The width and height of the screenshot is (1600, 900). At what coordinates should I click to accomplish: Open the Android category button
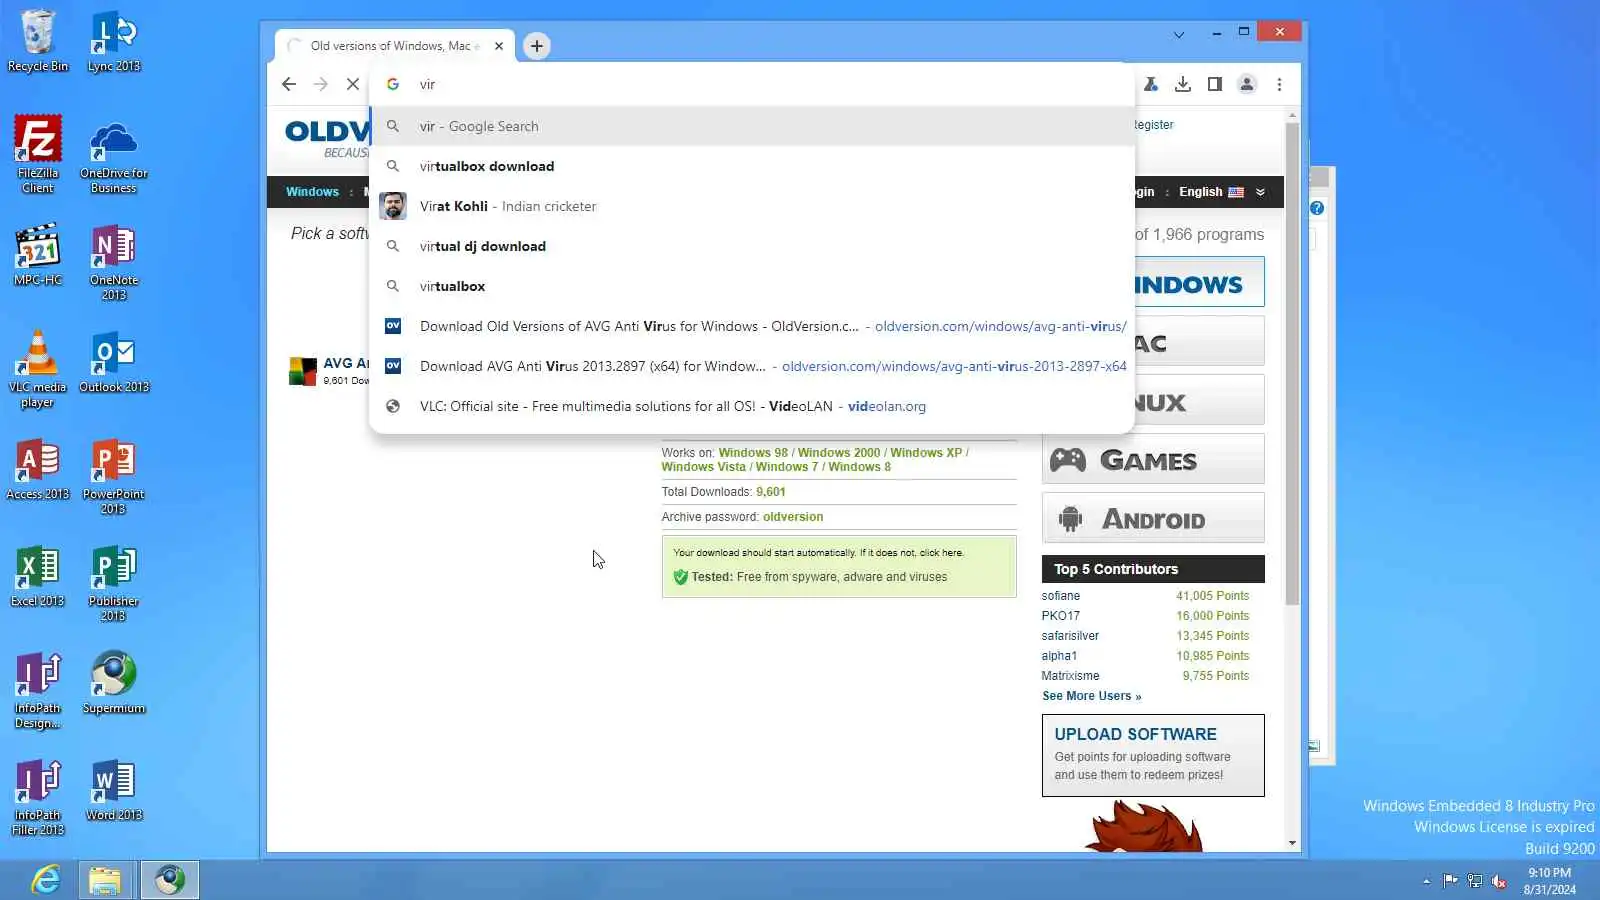[1153, 519]
